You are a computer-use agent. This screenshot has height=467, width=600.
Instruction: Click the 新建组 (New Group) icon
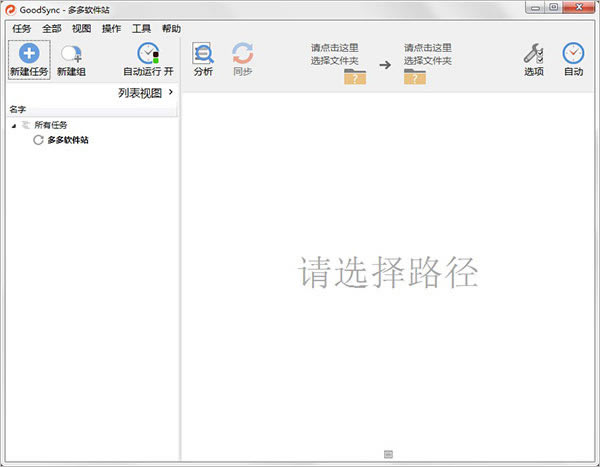tap(71, 54)
